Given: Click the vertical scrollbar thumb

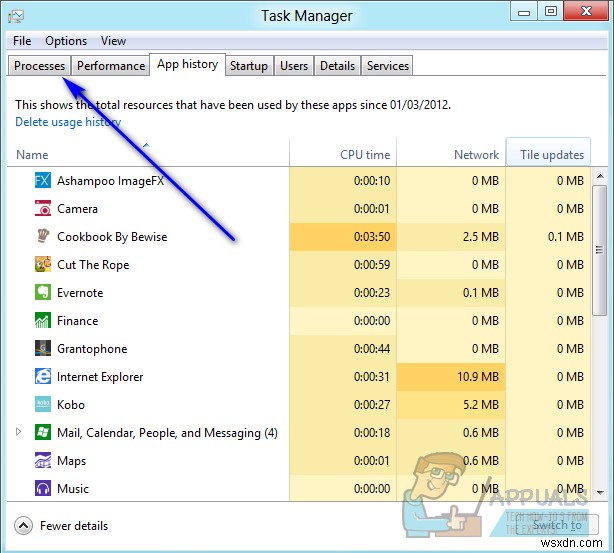Looking at the screenshot, I should pyautogui.click(x=600, y=250).
